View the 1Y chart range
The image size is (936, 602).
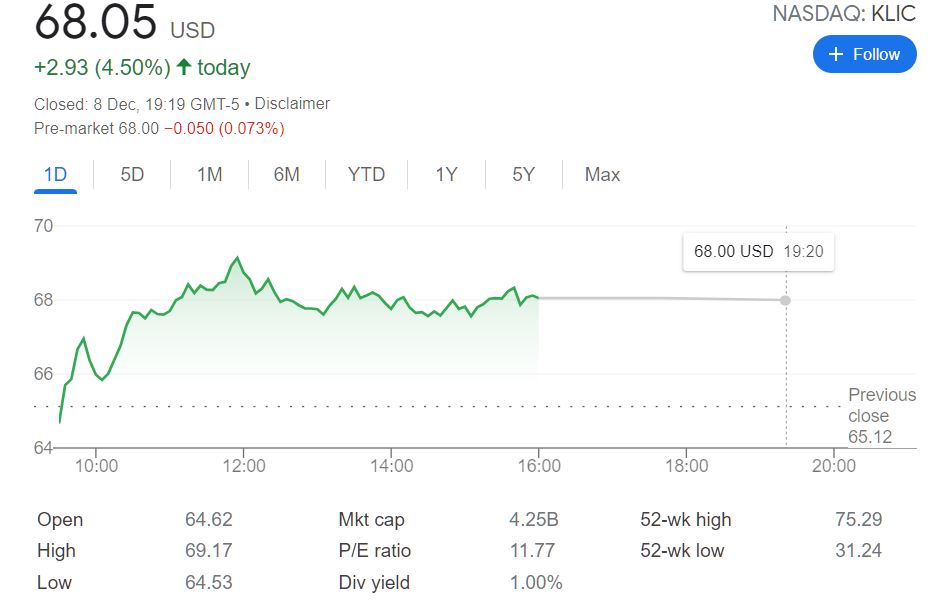point(447,174)
